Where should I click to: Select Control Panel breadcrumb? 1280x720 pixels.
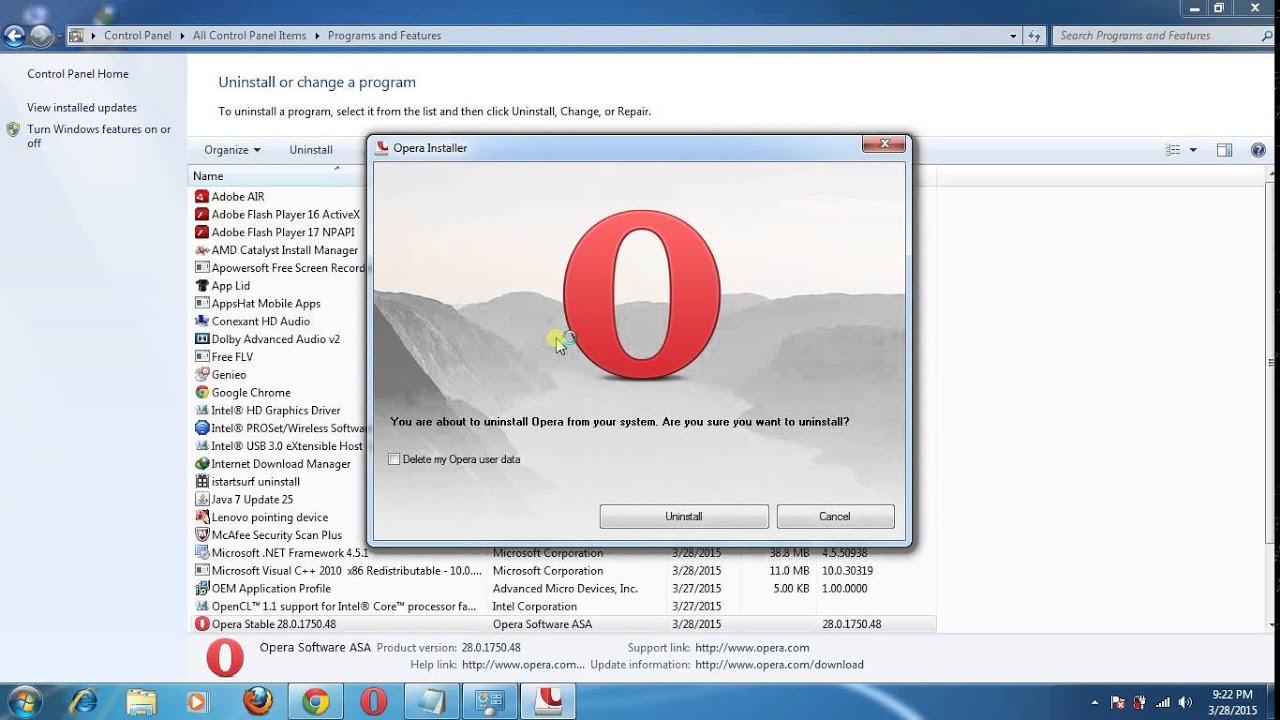click(x=138, y=36)
